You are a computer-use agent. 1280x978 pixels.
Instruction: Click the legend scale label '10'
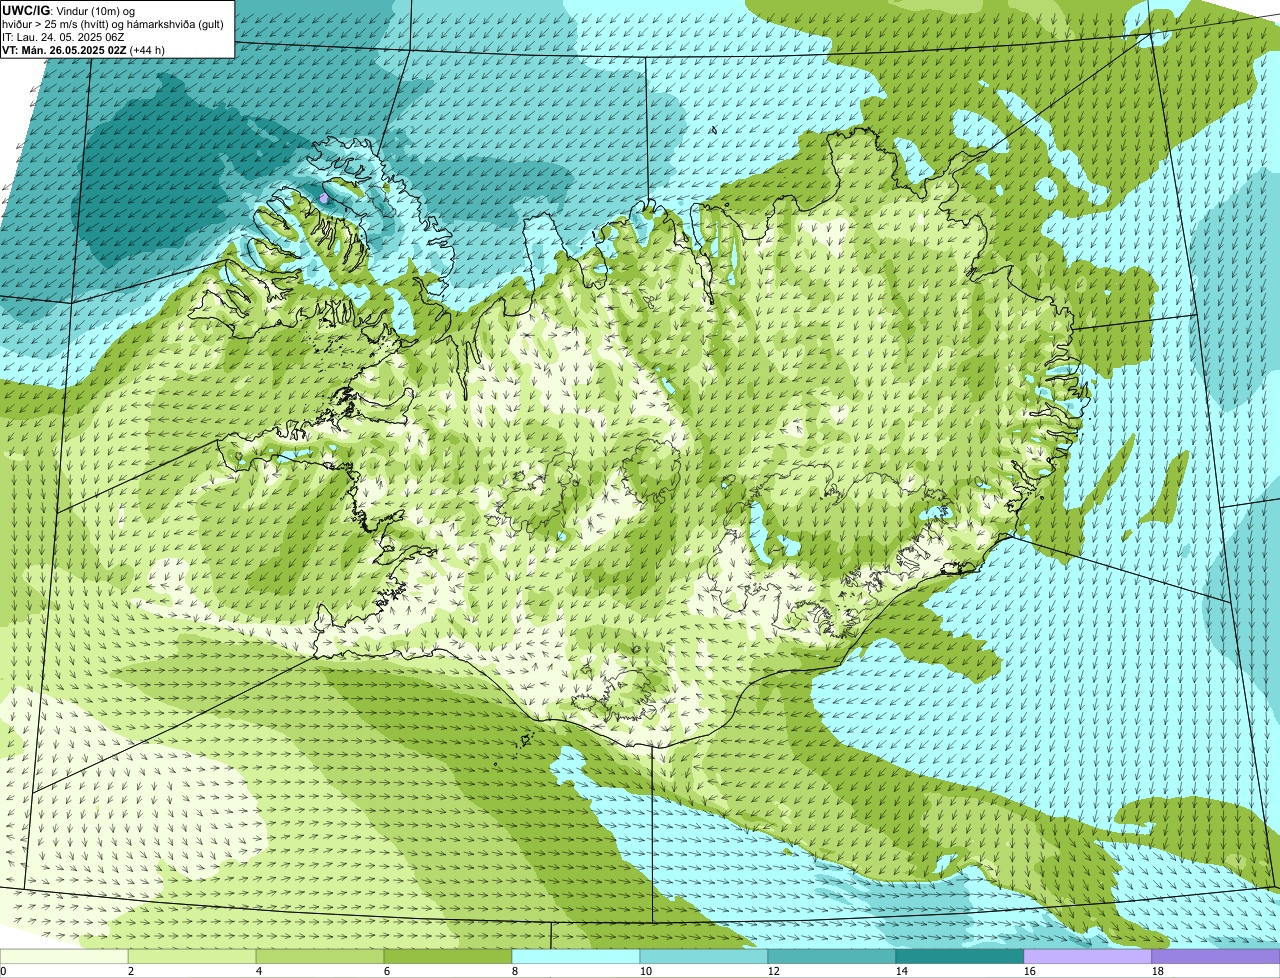[x=646, y=971]
